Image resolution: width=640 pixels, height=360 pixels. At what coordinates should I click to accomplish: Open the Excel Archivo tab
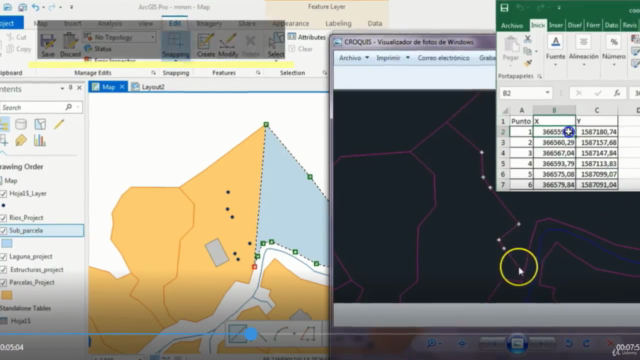click(x=512, y=25)
